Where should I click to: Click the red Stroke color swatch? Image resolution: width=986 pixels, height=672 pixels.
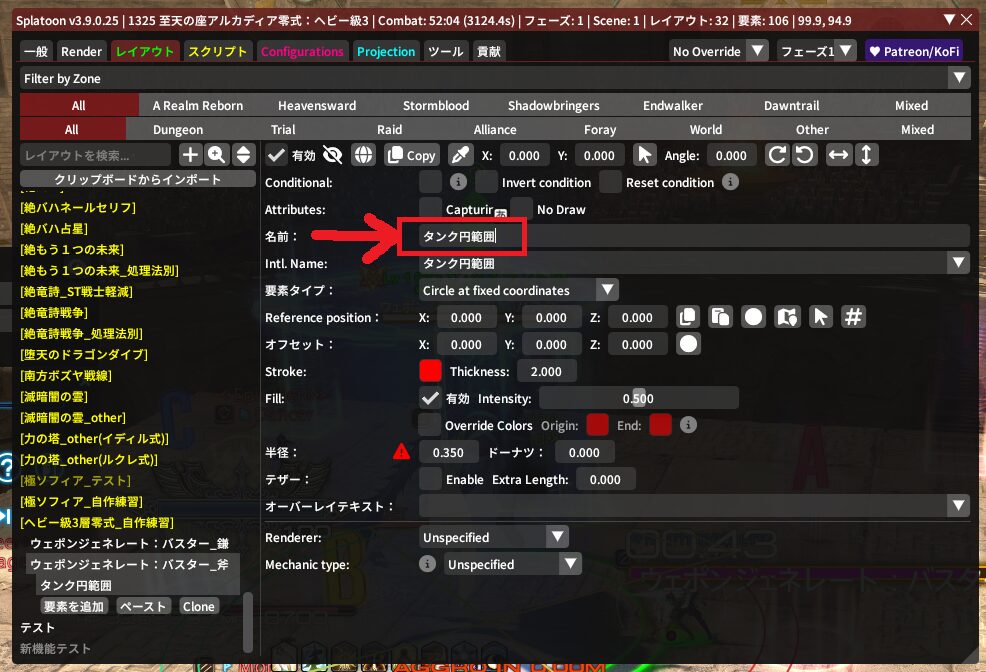(430, 371)
